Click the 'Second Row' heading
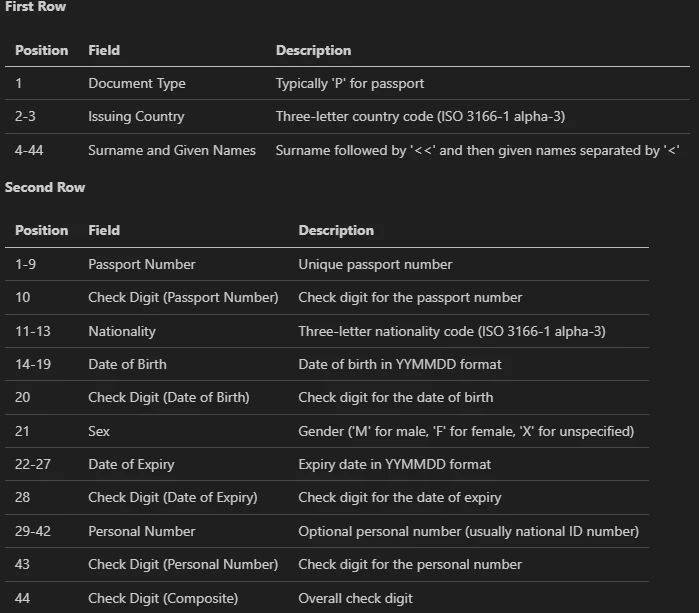 tap(45, 187)
